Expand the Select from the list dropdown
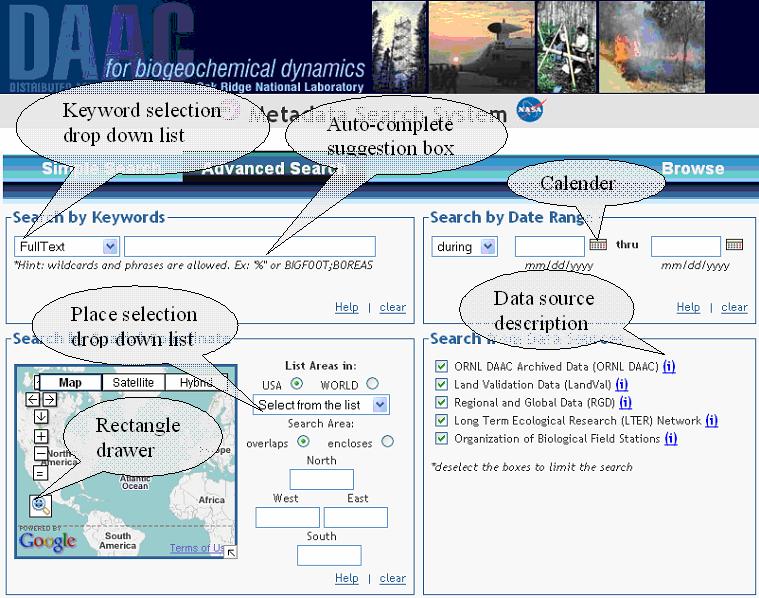The image size is (759, 598). pos(321,404)
